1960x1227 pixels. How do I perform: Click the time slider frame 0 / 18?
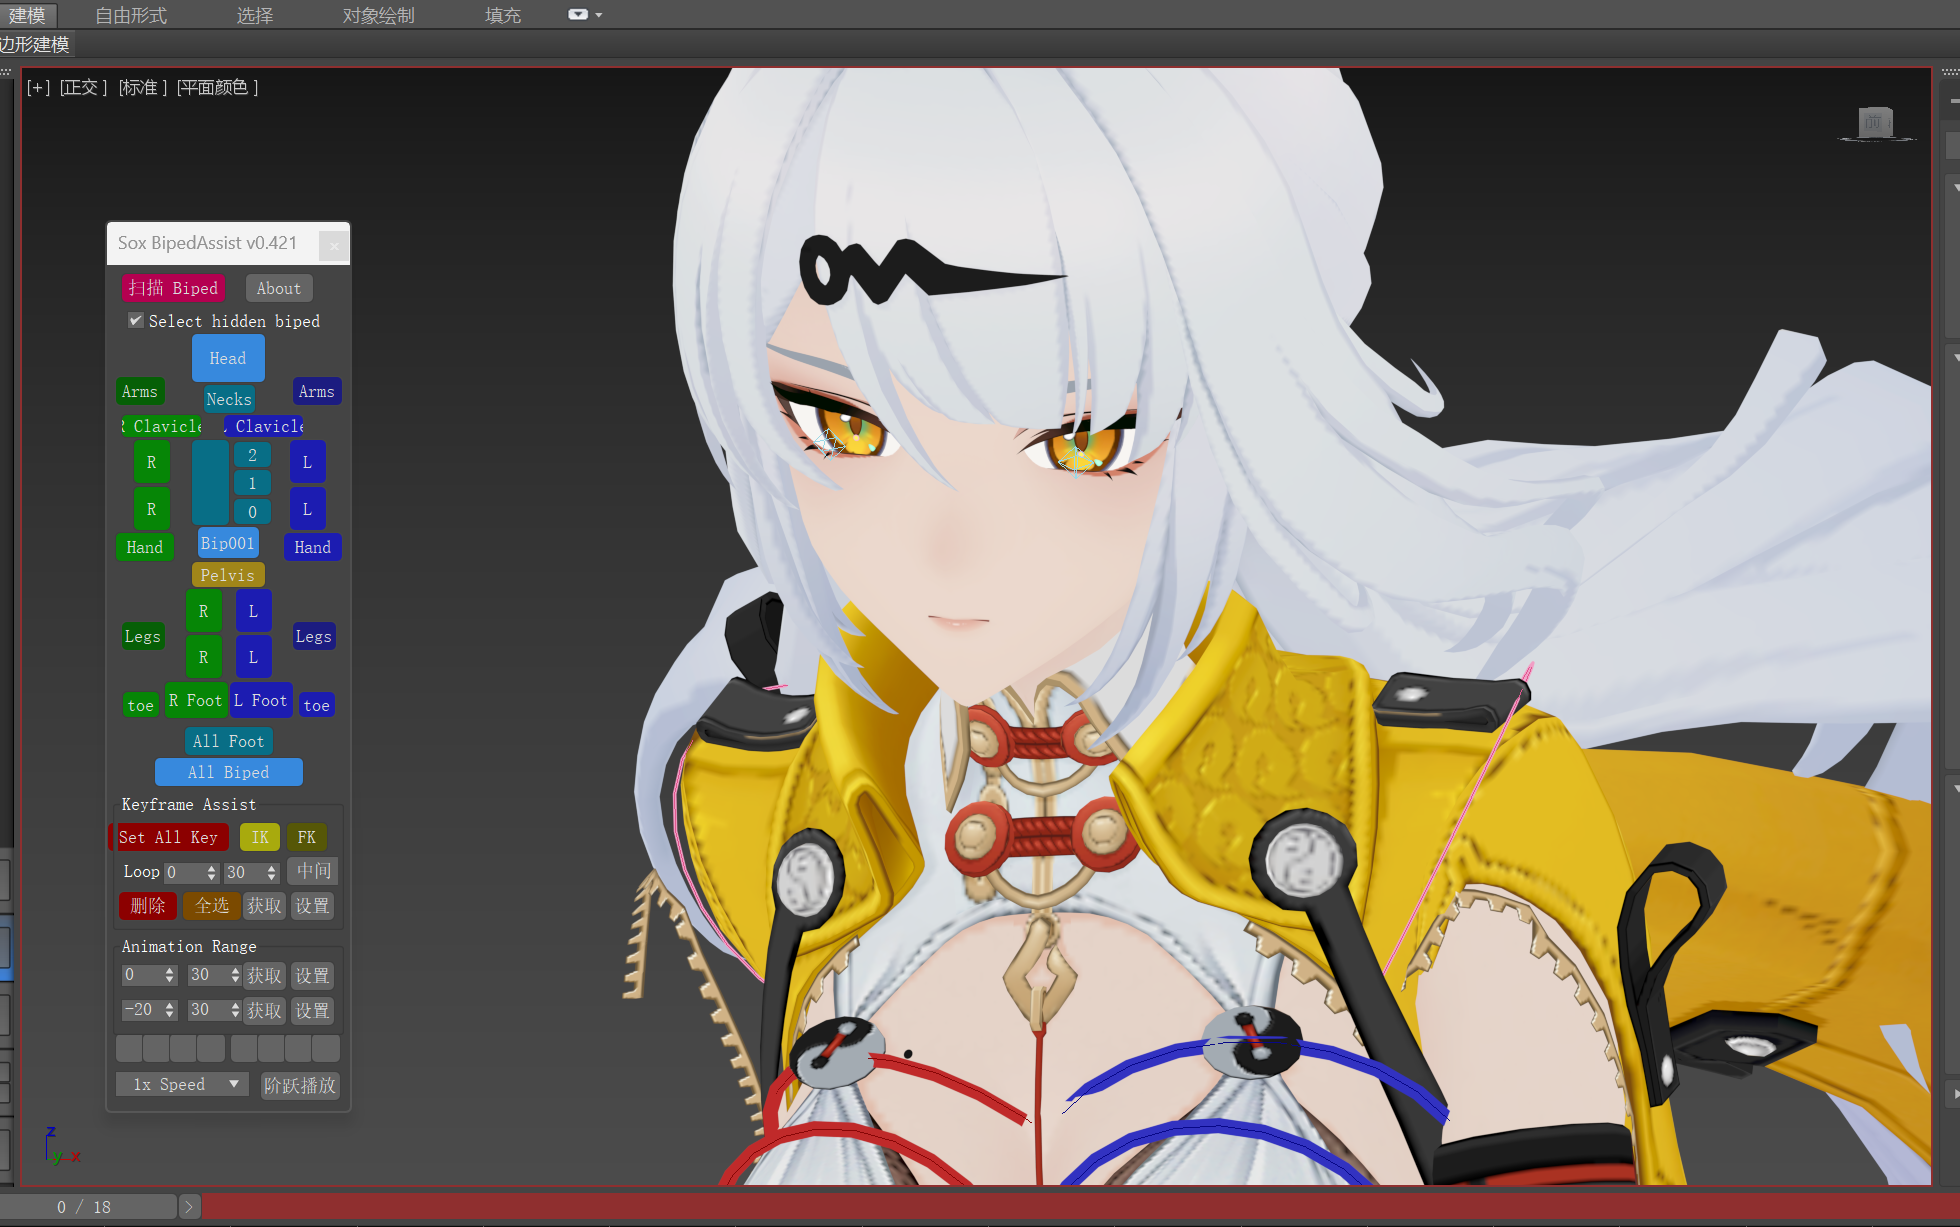click(x=85, y=1207)
